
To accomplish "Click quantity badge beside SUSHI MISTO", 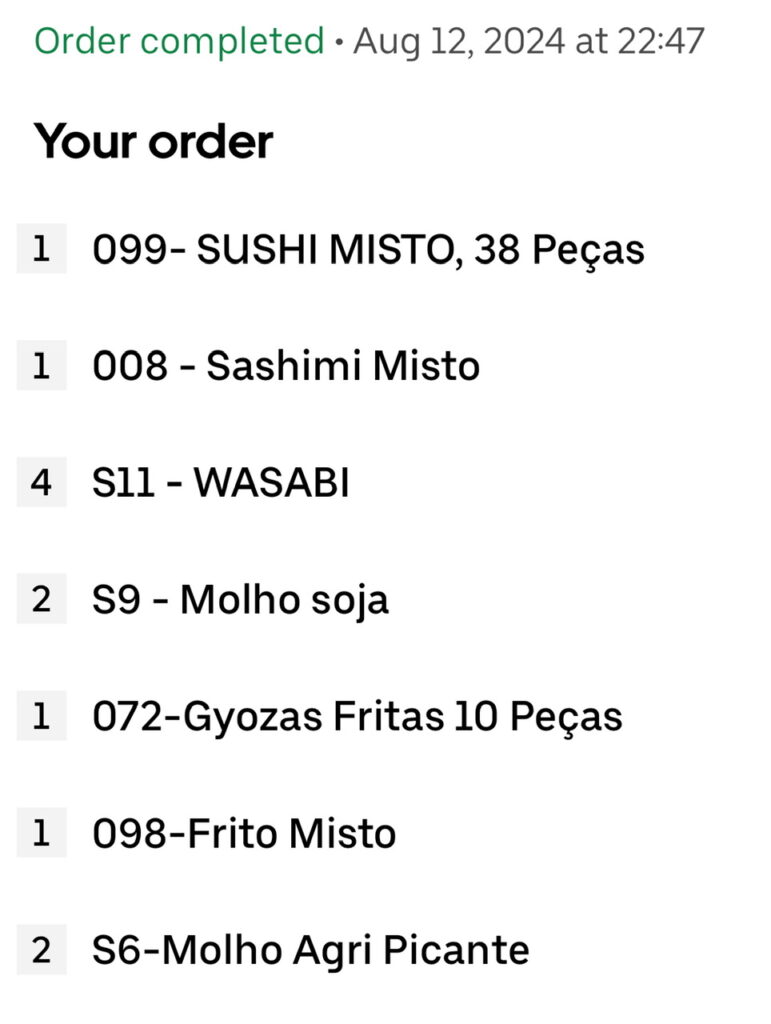I will [41, 249].
